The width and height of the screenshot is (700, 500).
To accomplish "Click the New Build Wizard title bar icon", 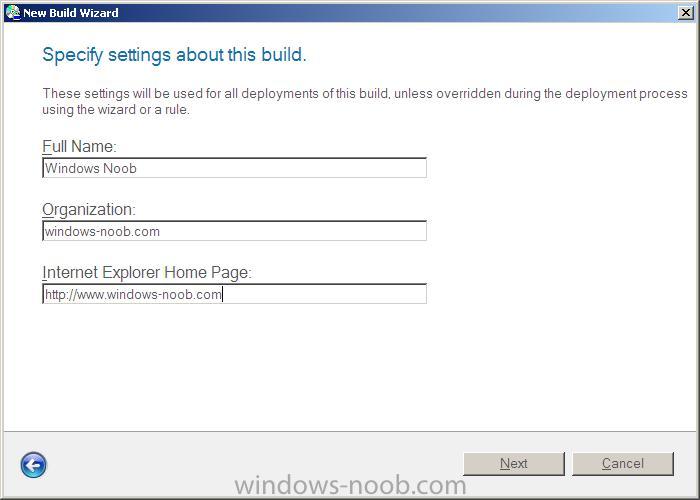I will click(x=13, y=12).
